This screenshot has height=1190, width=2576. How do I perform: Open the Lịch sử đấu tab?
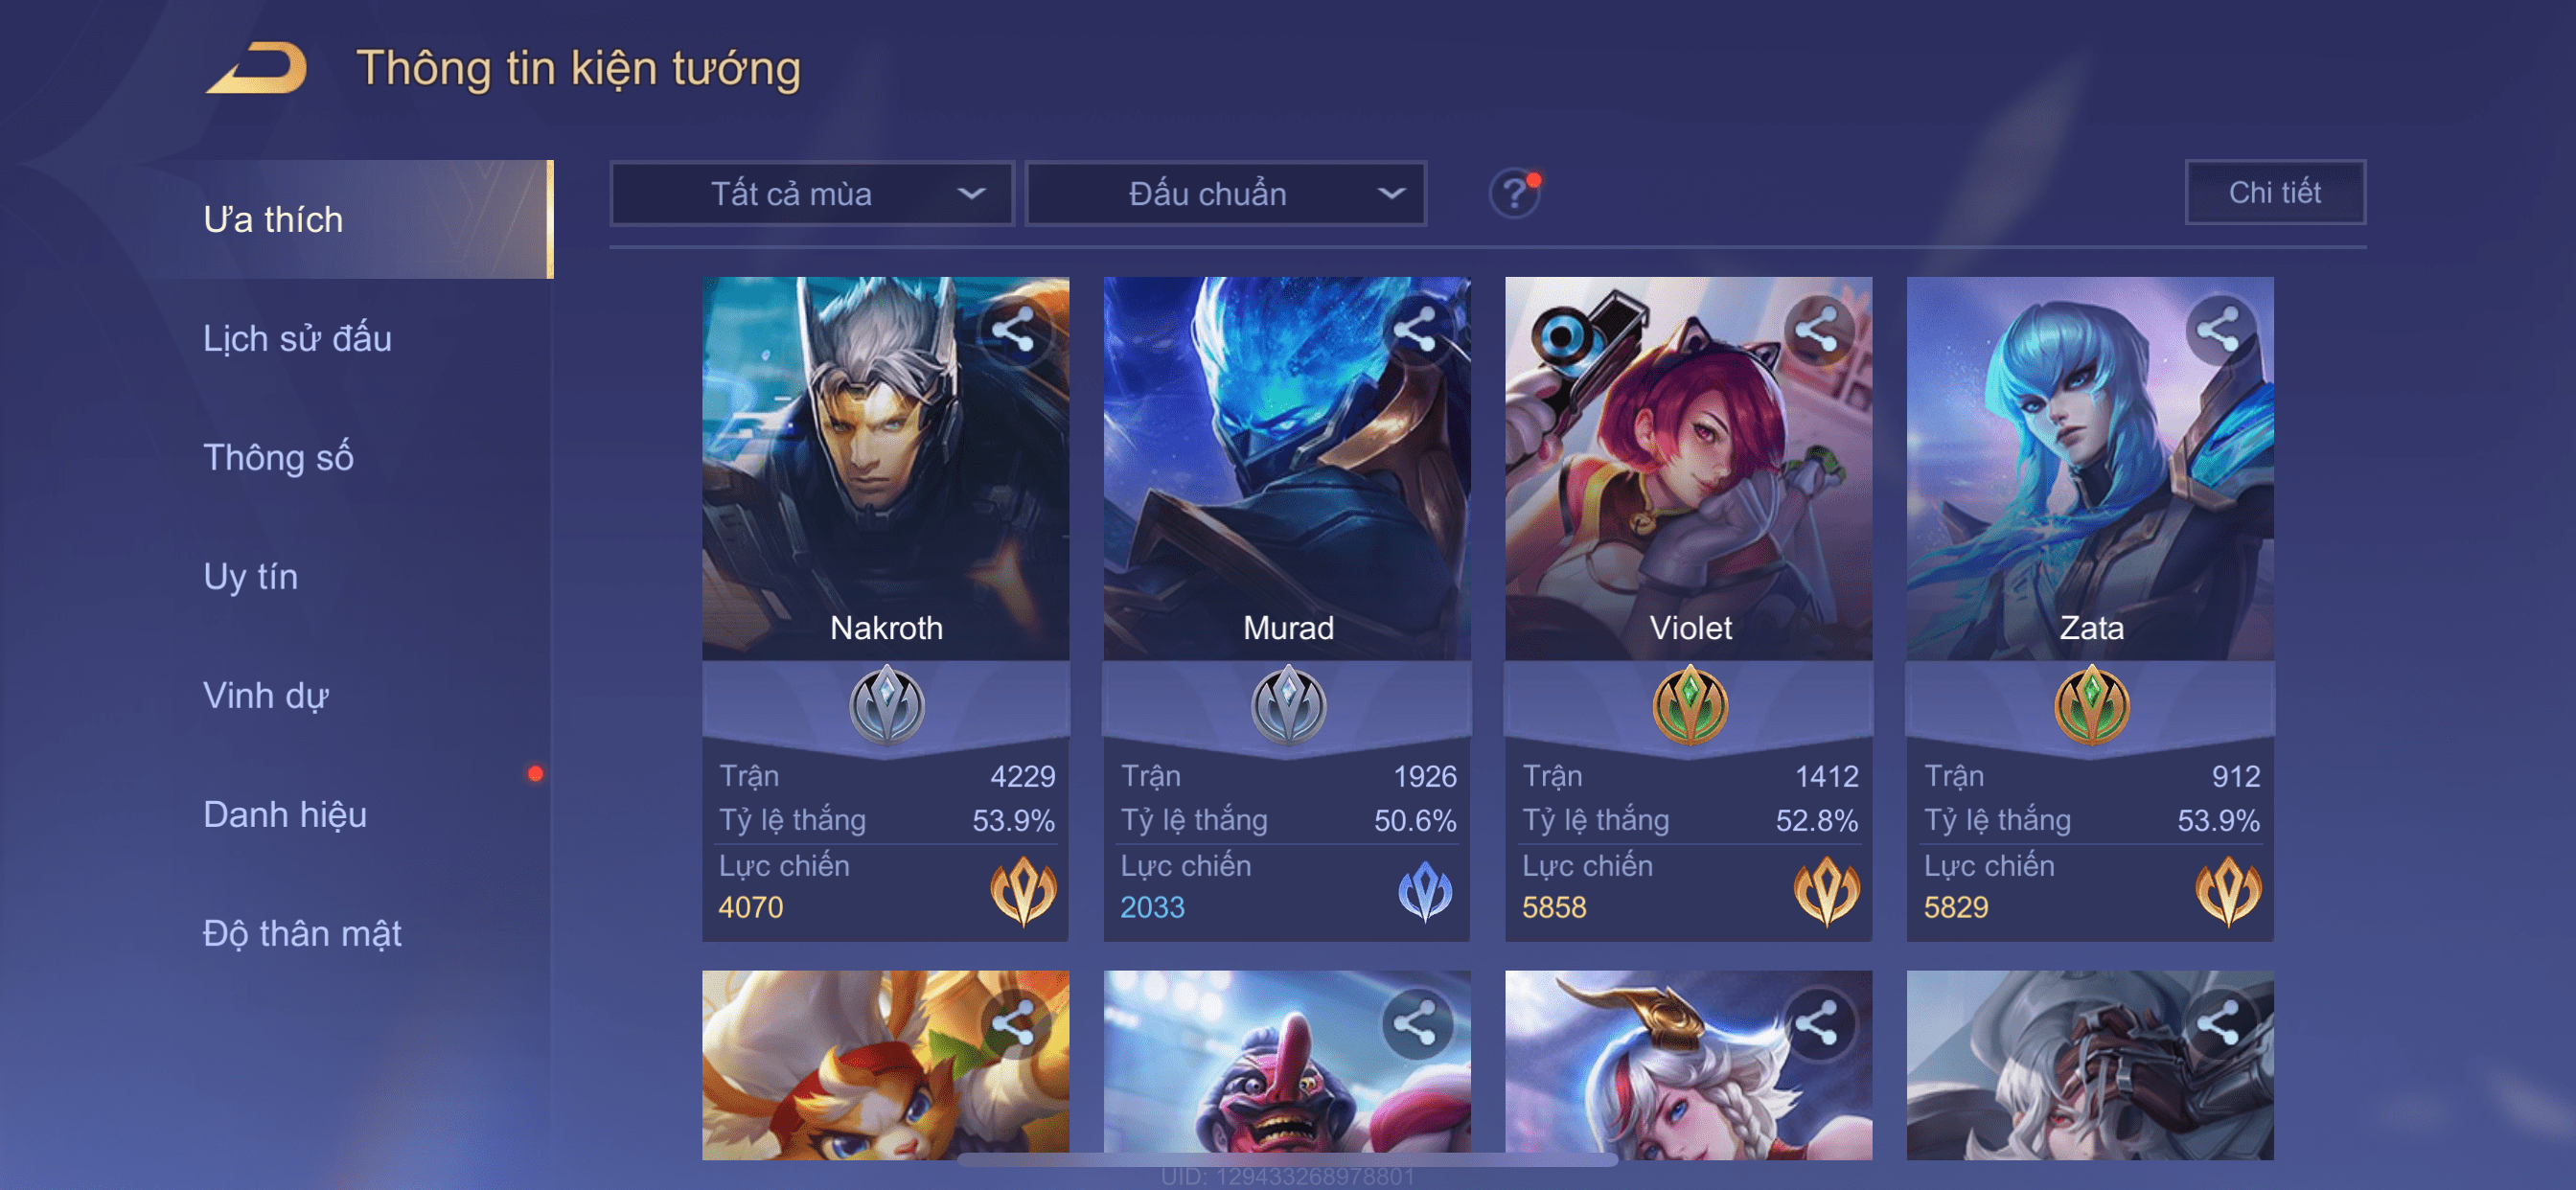pos(297,338)
